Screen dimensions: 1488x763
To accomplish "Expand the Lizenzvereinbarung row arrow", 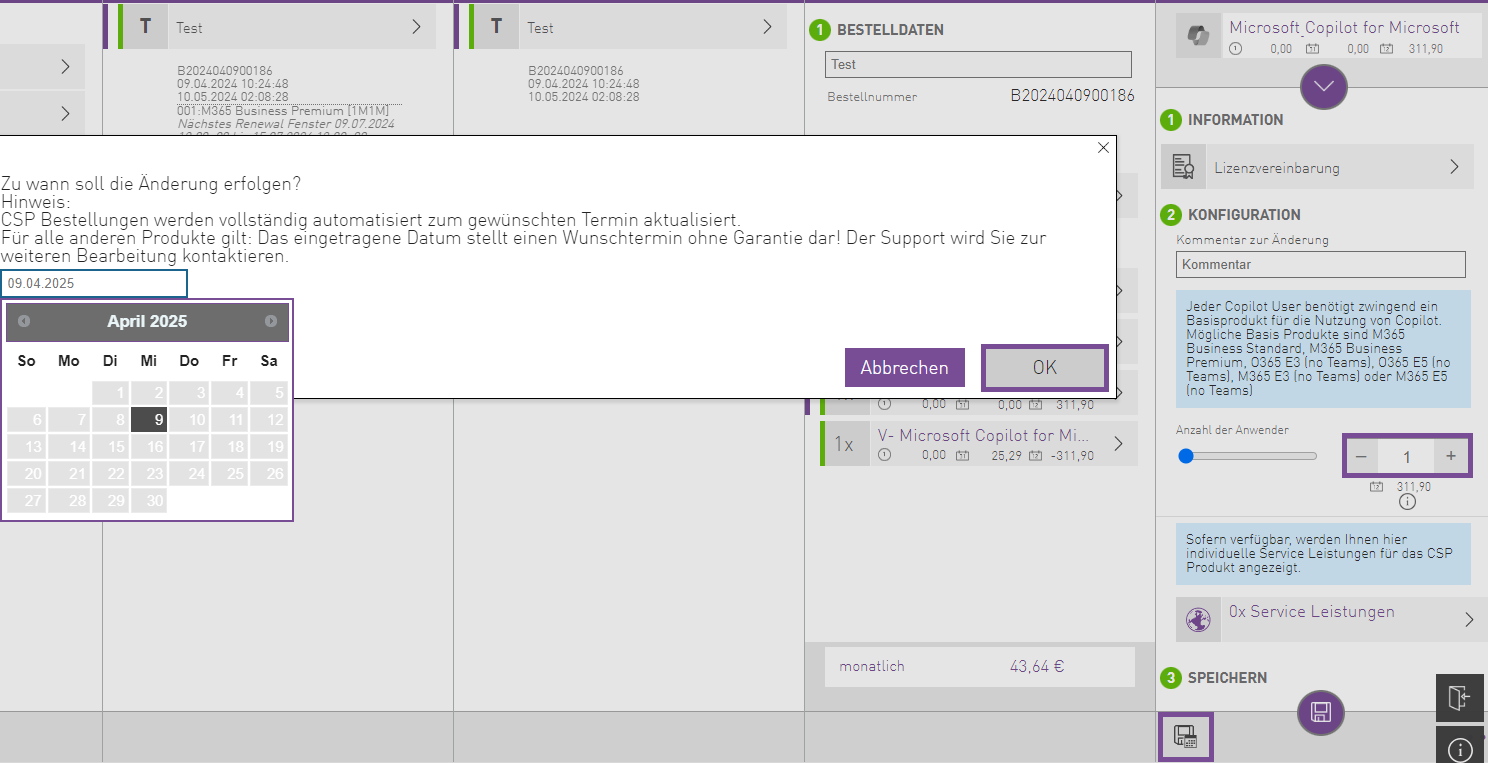I will (x=1455, y=167).
